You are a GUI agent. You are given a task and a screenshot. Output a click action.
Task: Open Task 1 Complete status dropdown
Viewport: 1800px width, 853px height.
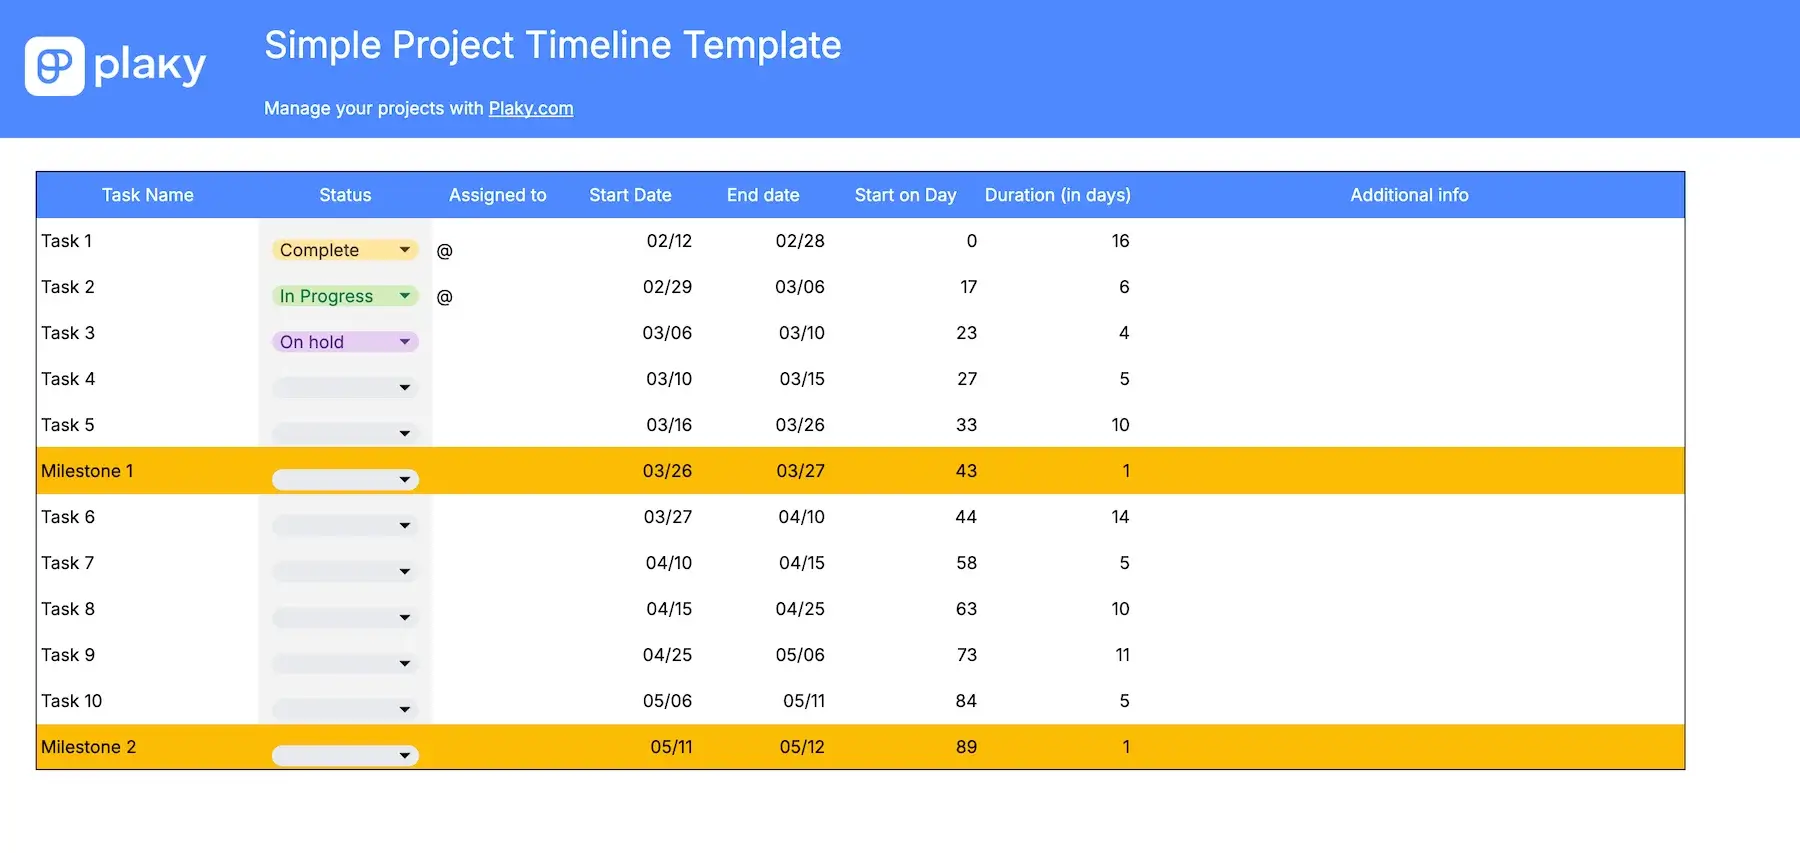(345, 250)
